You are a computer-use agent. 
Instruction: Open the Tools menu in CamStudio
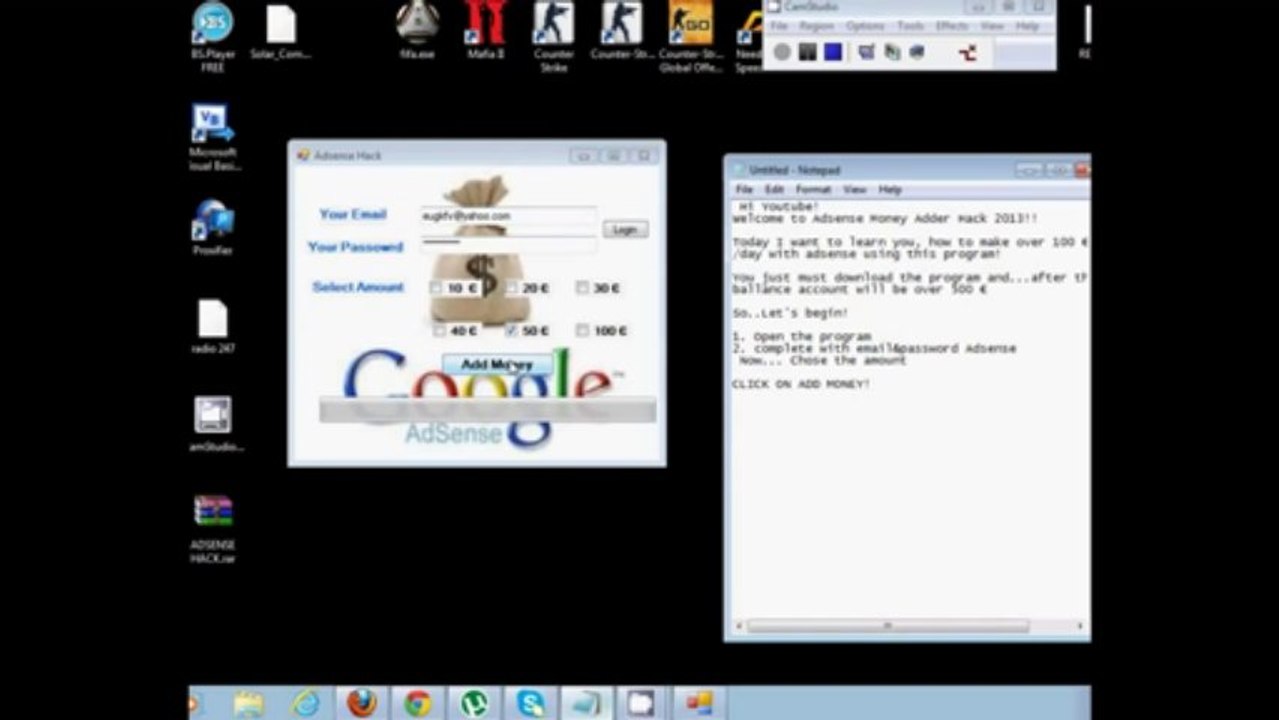click(910, 26)
